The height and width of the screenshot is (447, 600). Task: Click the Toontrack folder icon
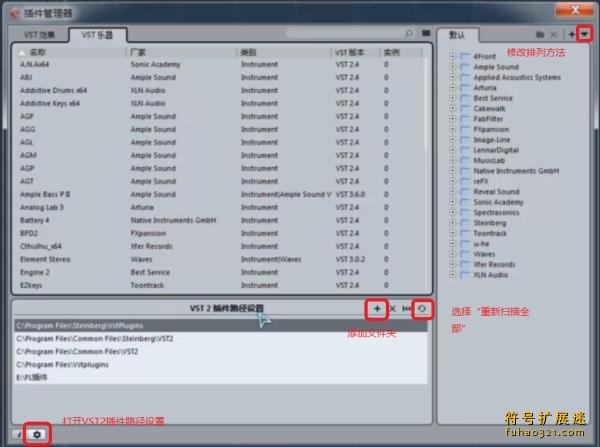pyautogui.click(x=465, y=233)
